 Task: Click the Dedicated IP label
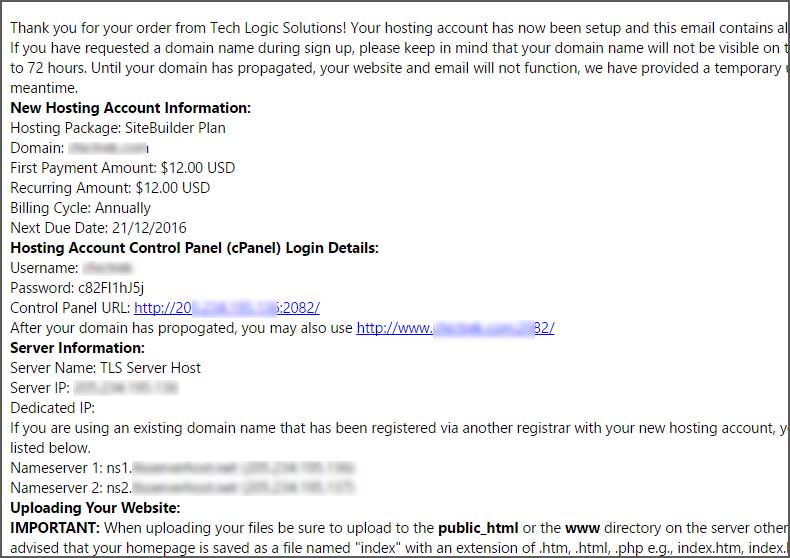click(x=52, y=408)
